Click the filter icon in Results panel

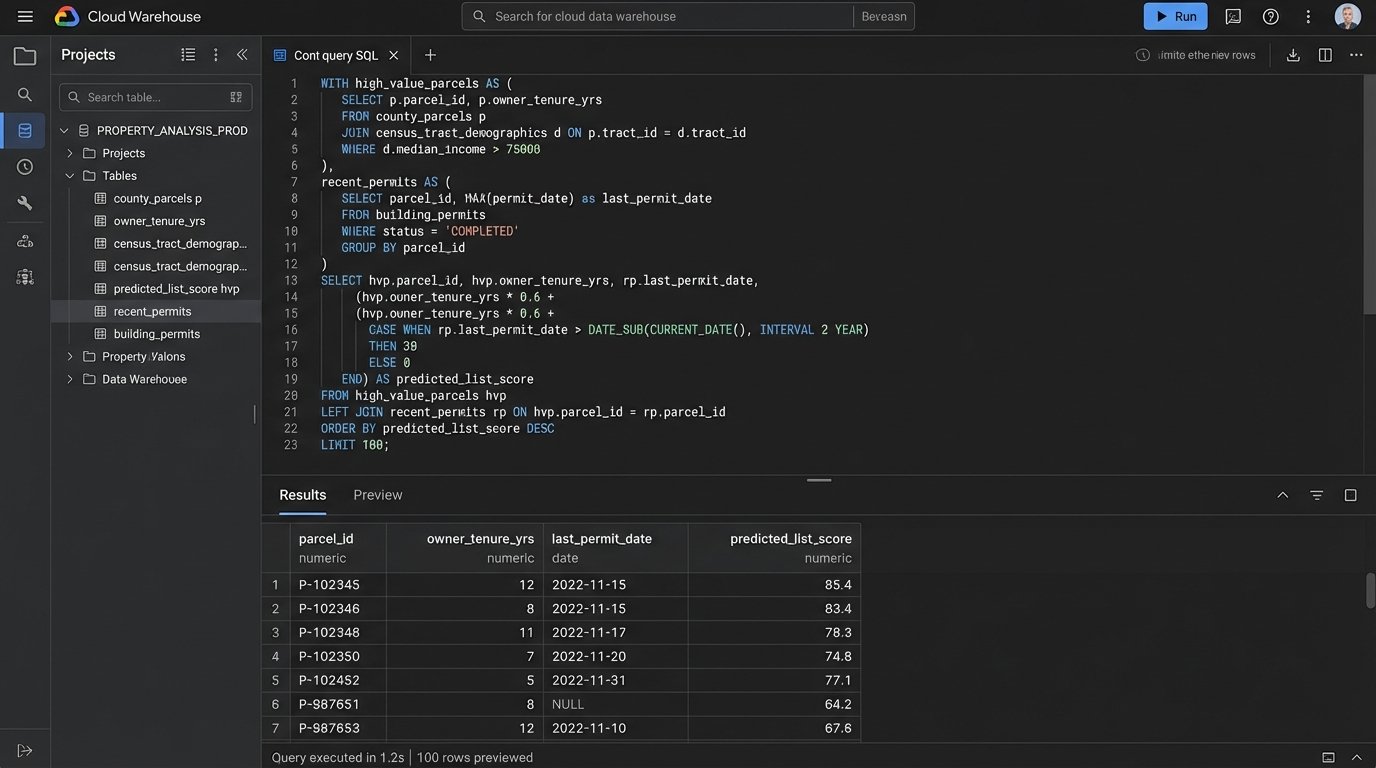coord(1317,495)
